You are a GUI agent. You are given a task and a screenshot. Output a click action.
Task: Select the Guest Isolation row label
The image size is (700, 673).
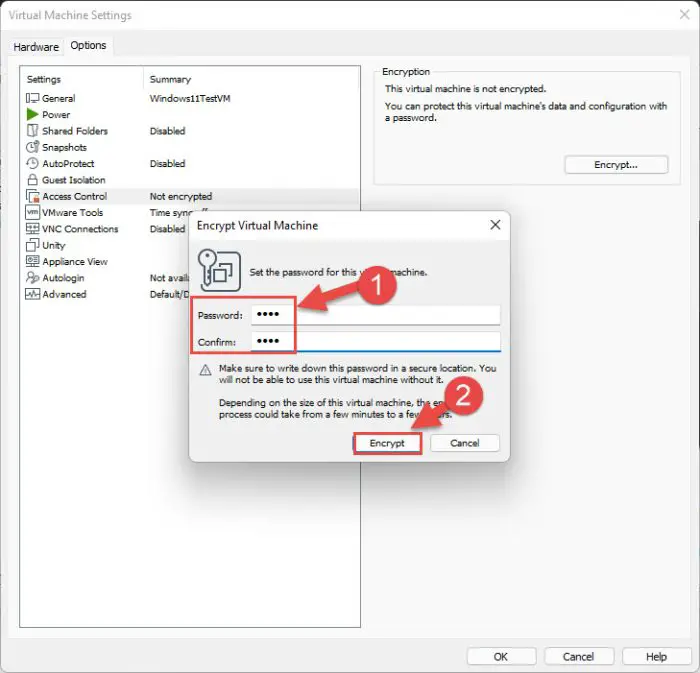74,180
